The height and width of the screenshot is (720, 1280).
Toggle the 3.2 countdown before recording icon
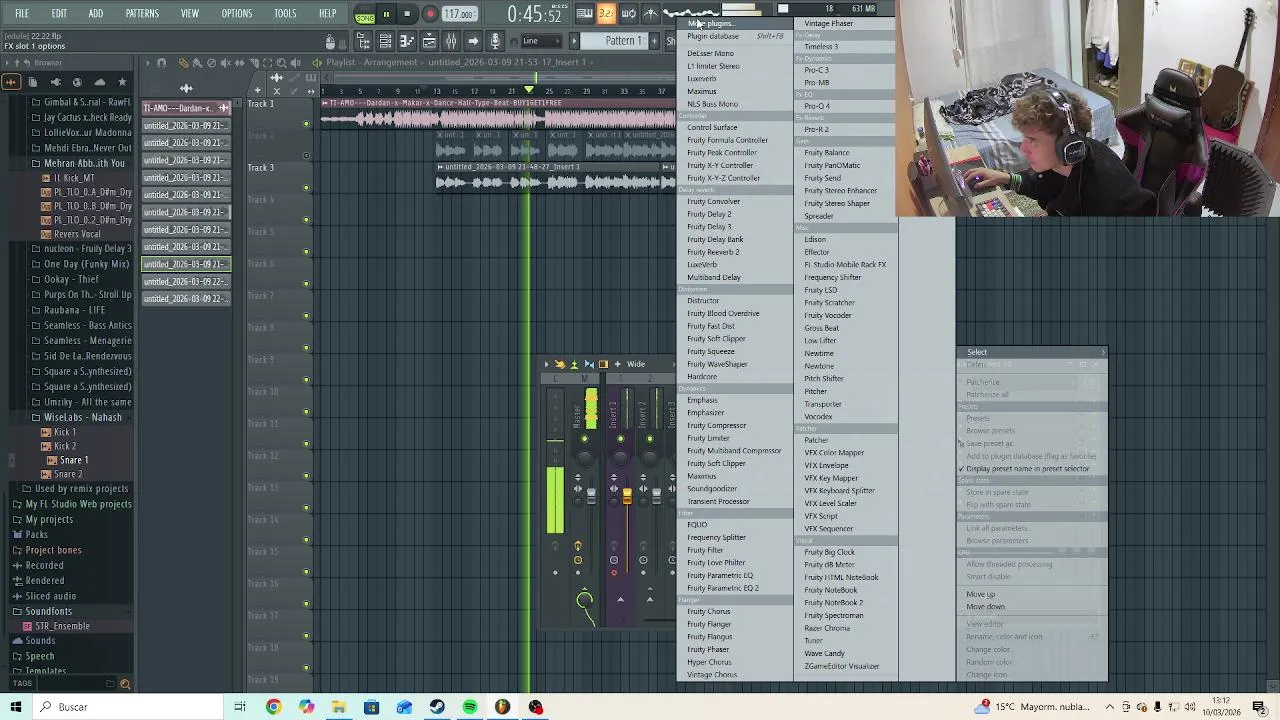(x=606, y=13)
